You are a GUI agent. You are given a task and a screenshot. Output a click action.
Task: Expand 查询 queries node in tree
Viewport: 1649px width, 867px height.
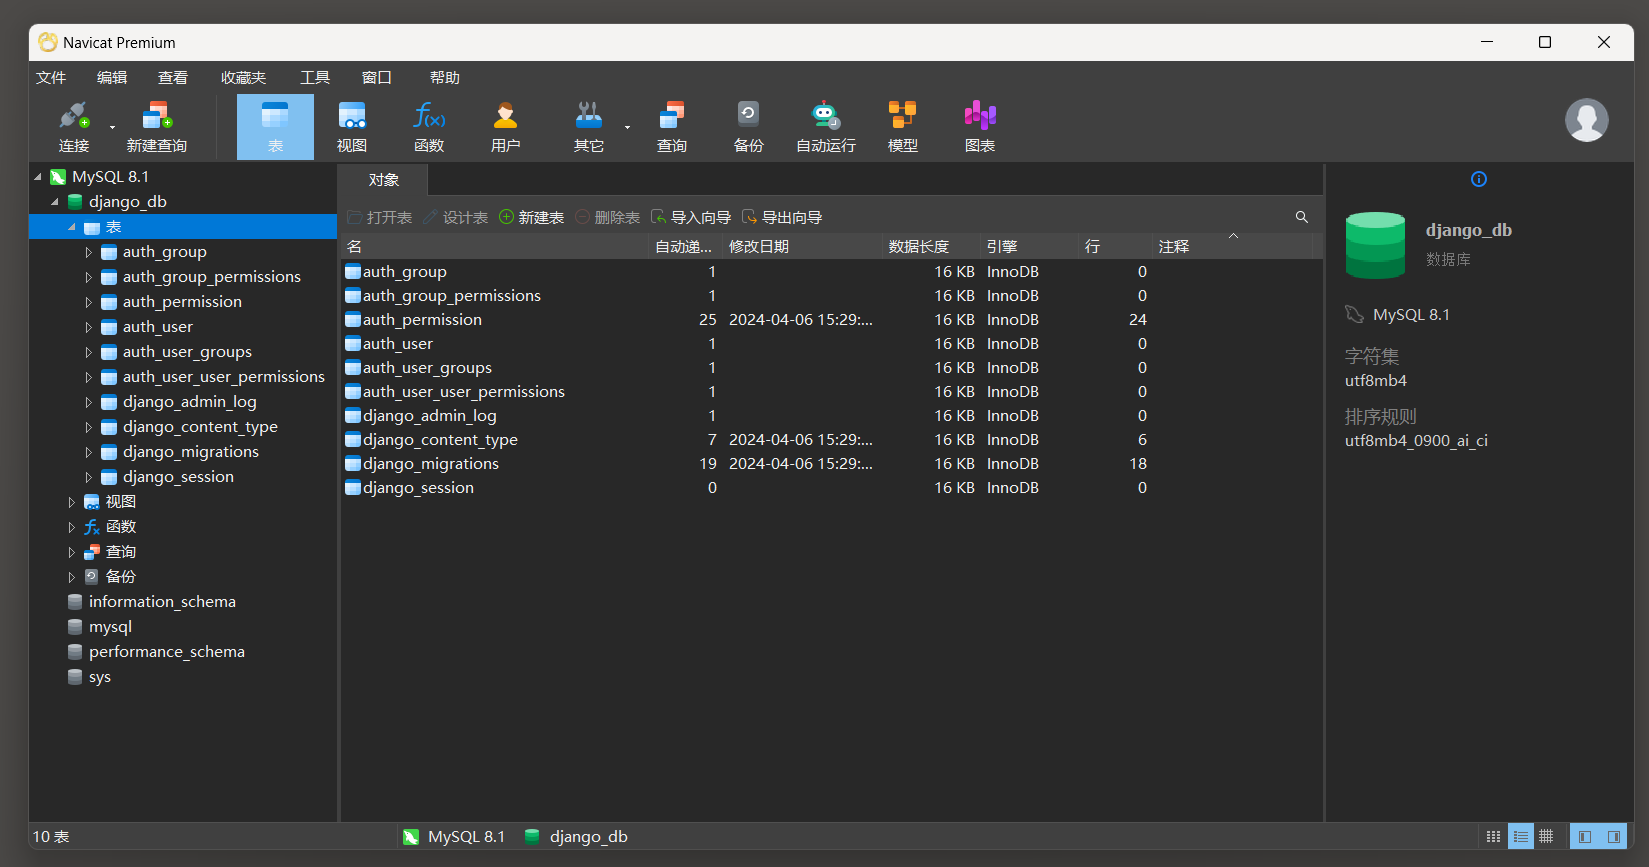point(72,552)
